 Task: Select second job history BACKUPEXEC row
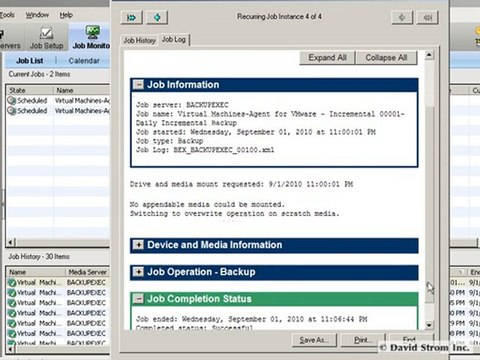58,293
